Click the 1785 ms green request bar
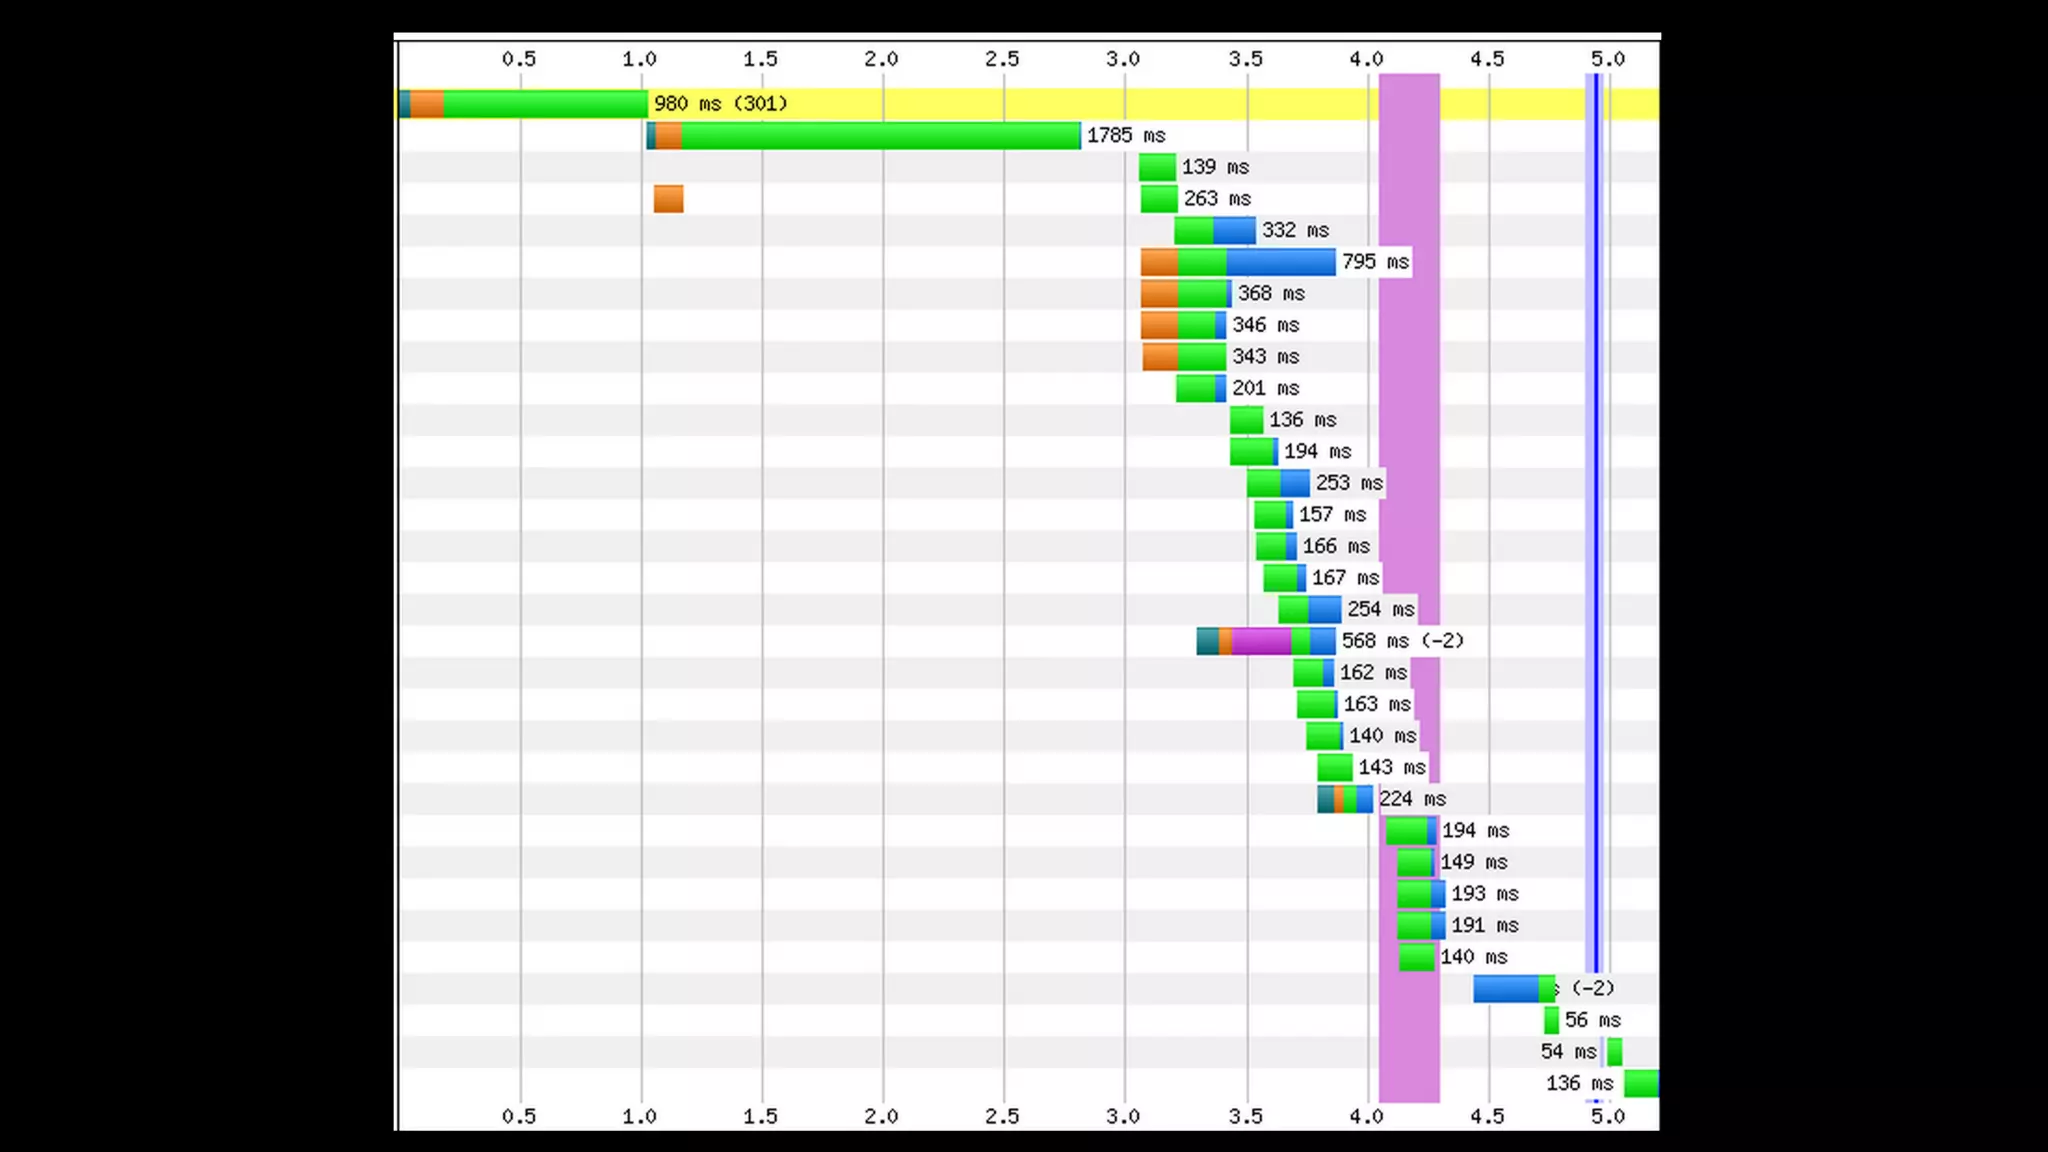 pos(865,136)
